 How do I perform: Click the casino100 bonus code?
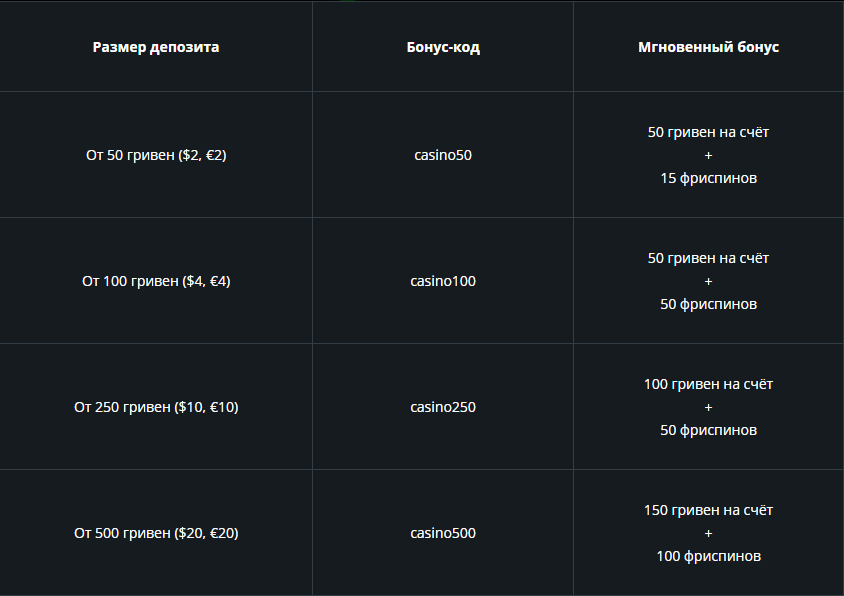[x=443, y=281]
